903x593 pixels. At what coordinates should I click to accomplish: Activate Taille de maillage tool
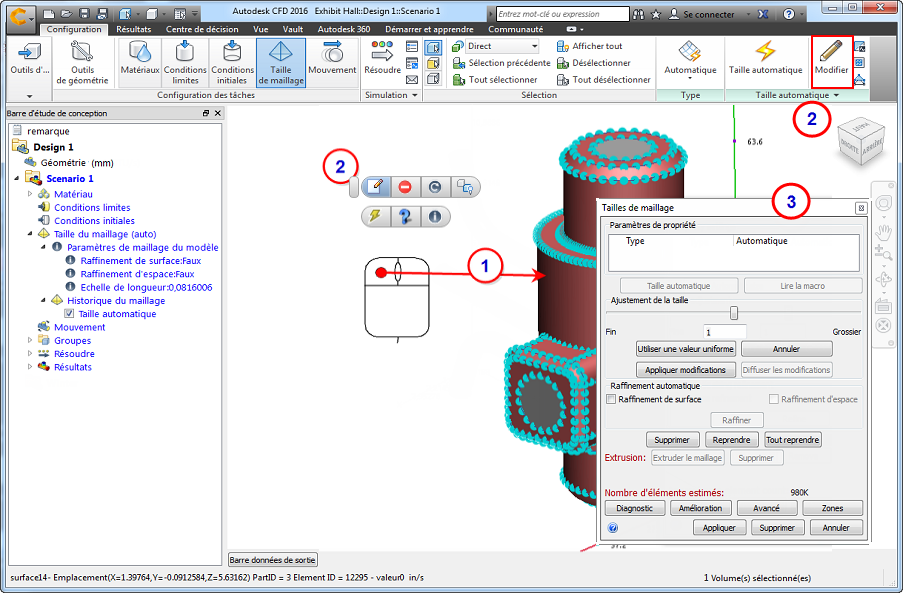coord(280,63)
